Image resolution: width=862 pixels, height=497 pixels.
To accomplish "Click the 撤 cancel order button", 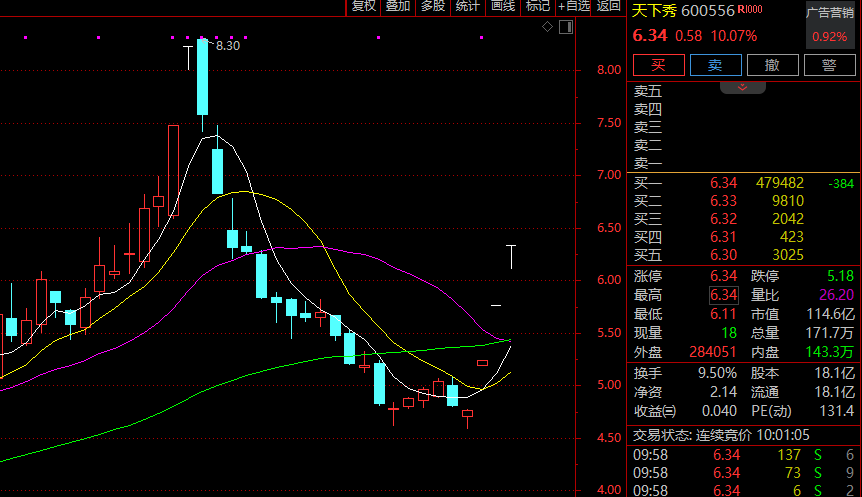I will pos(772,65).
